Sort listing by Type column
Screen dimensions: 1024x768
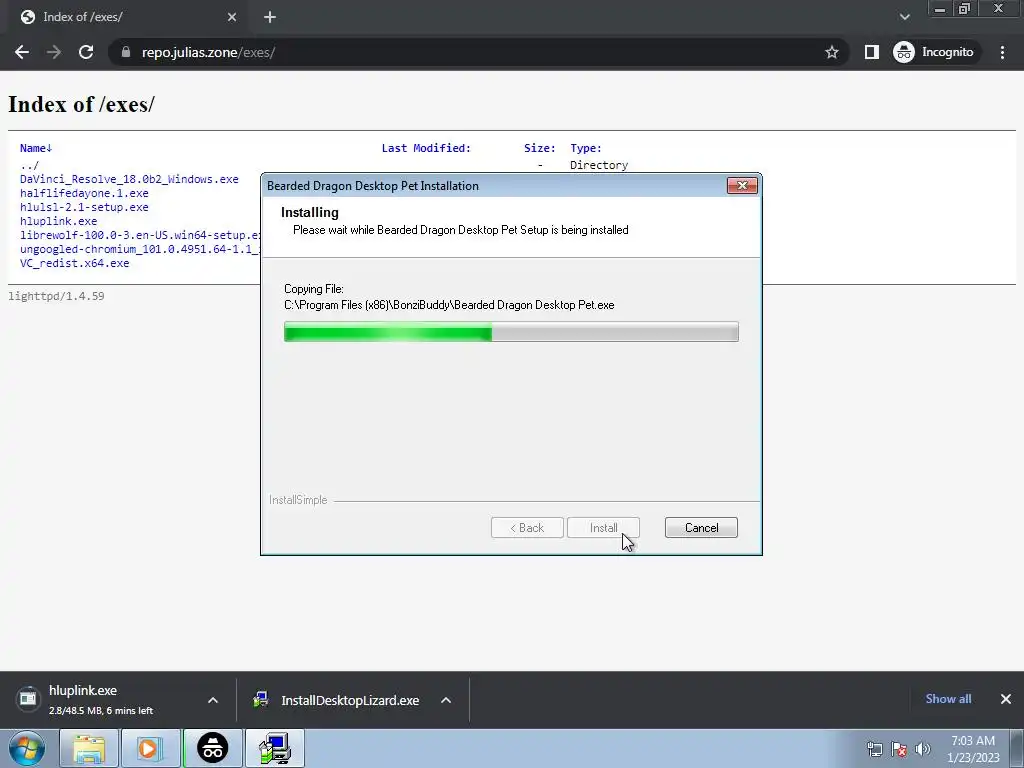click(586, 148)
